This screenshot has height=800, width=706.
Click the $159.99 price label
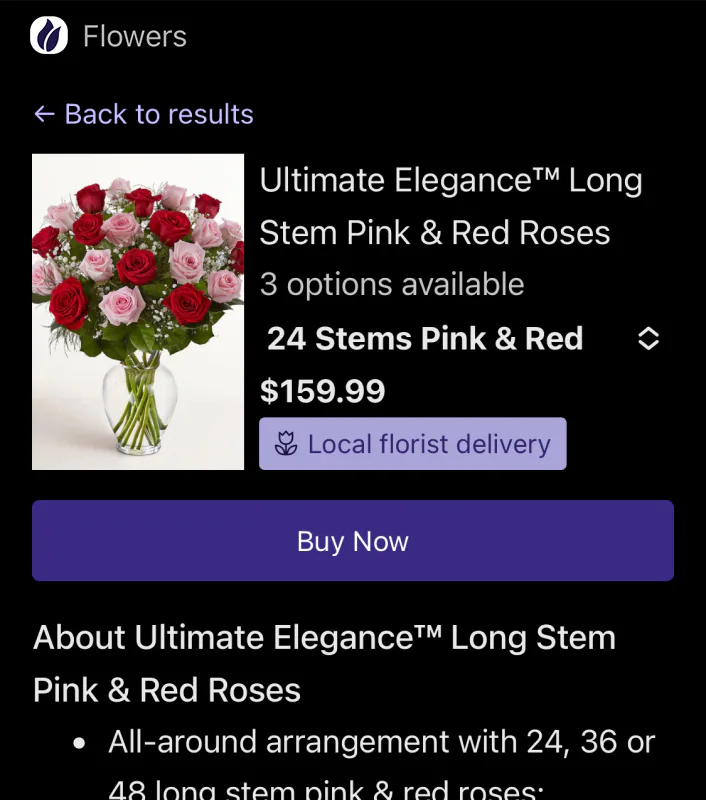323,391
